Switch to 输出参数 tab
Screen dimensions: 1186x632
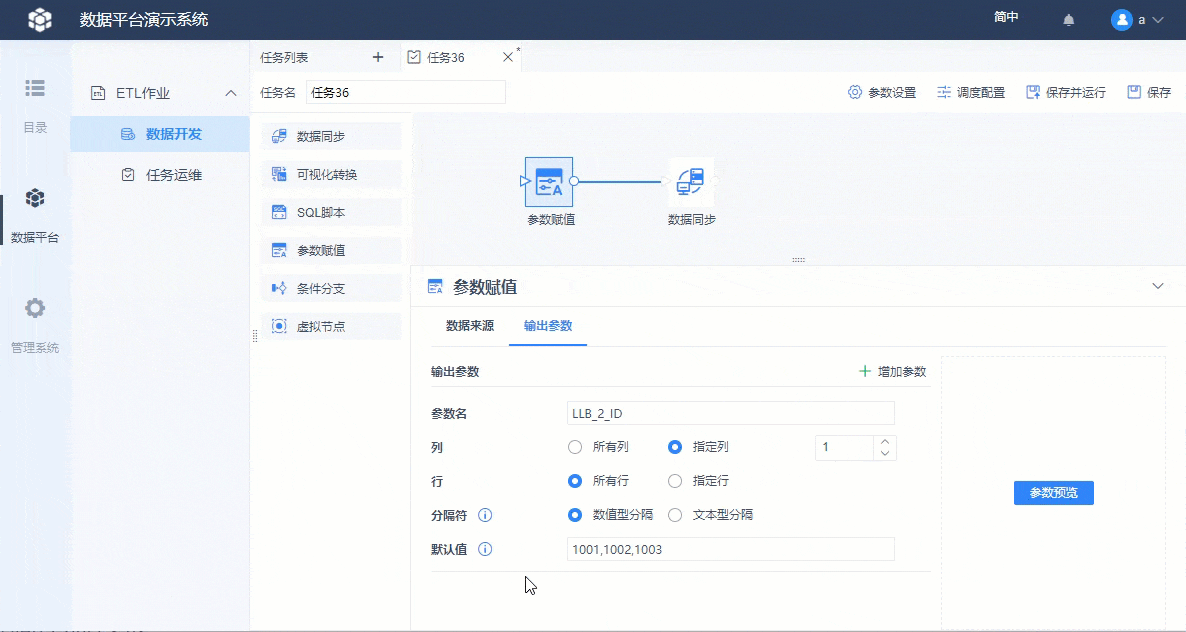548,326
